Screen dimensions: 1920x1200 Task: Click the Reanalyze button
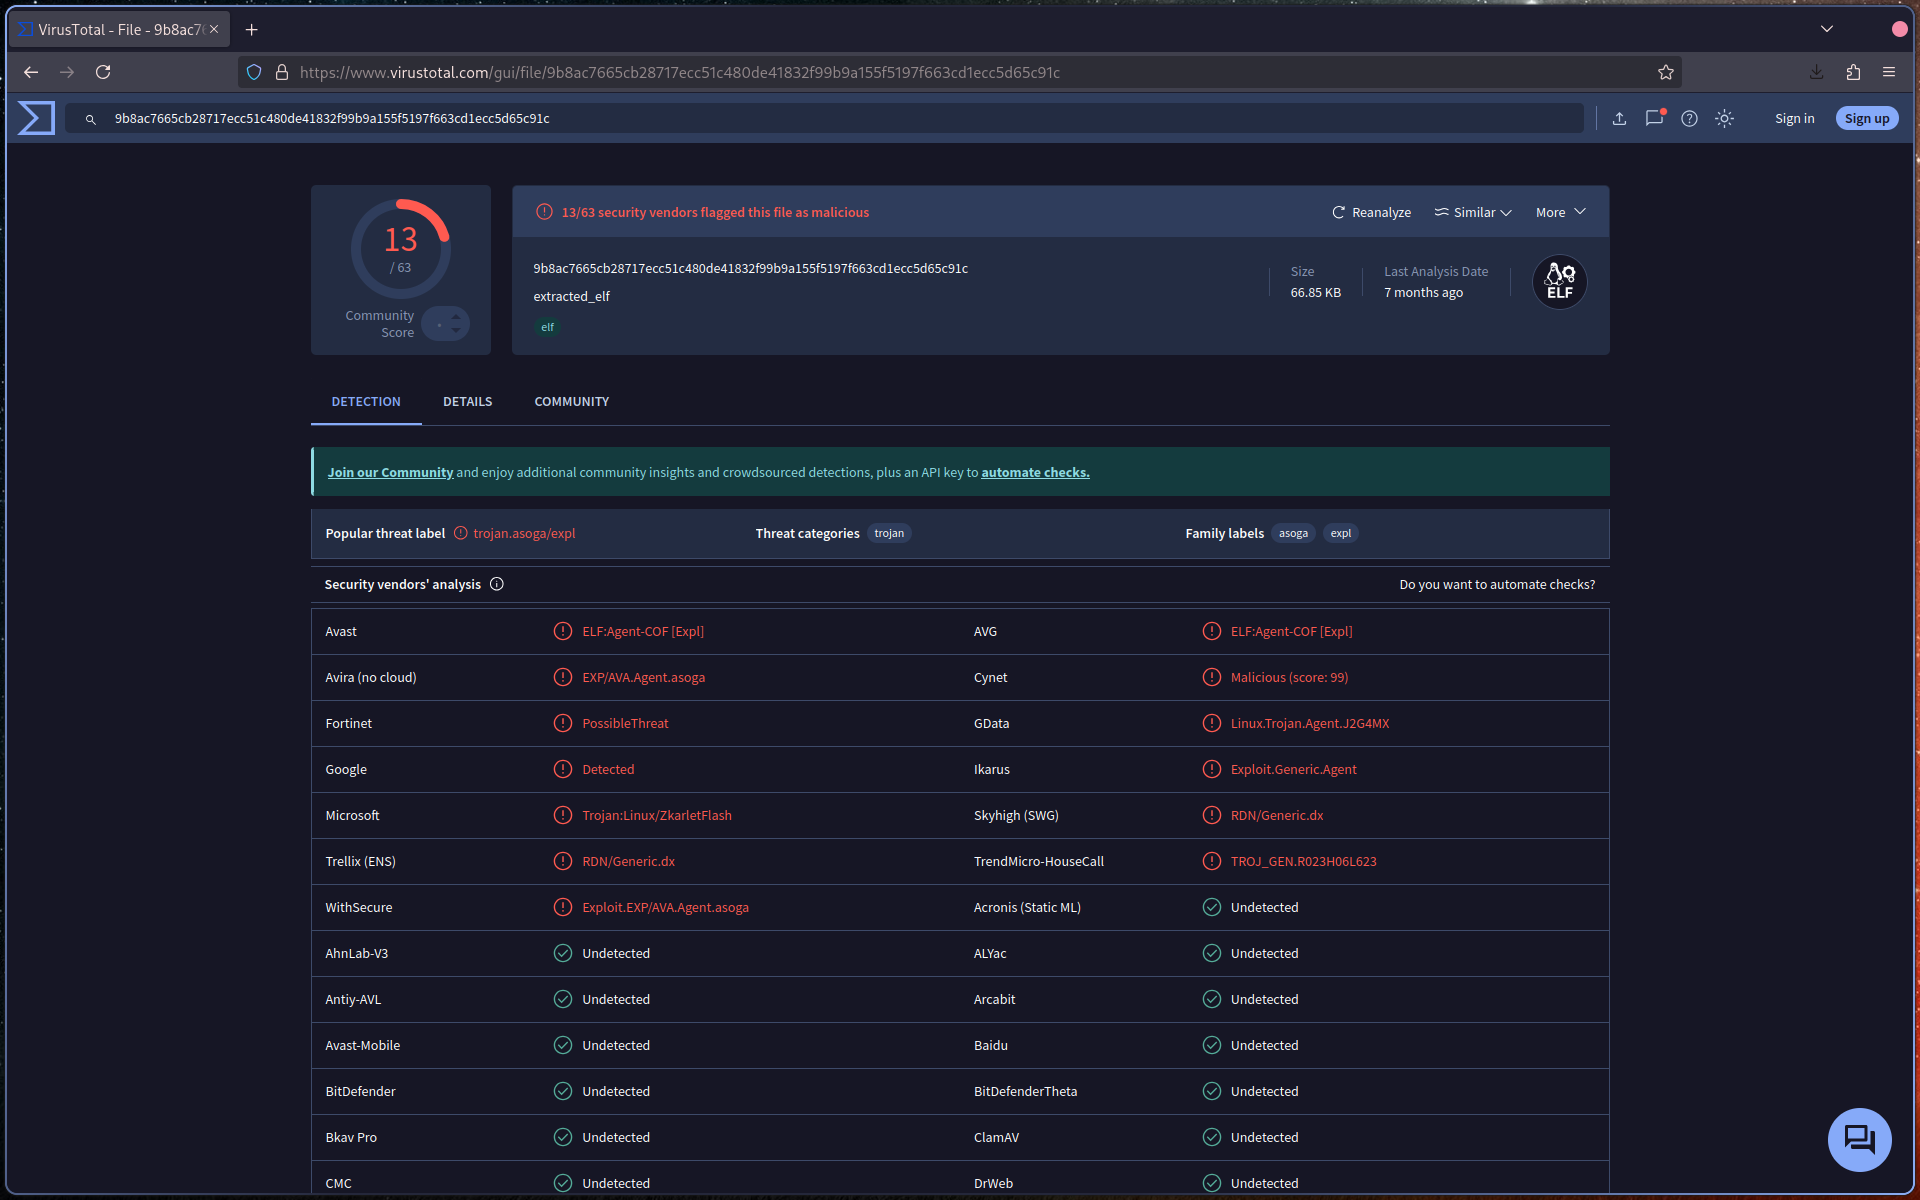tap(1372, 212)
